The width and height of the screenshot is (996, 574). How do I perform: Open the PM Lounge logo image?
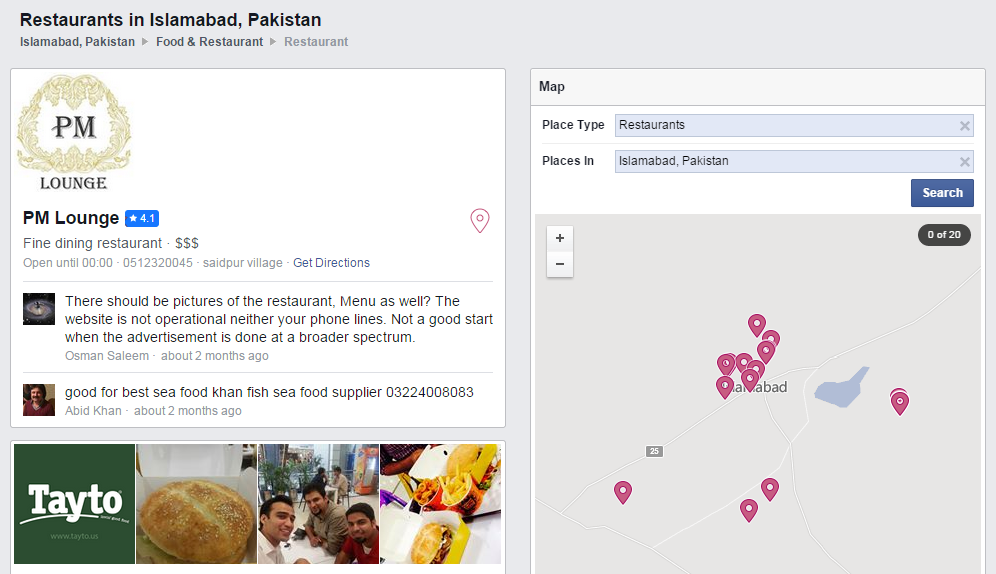(74, 133)
